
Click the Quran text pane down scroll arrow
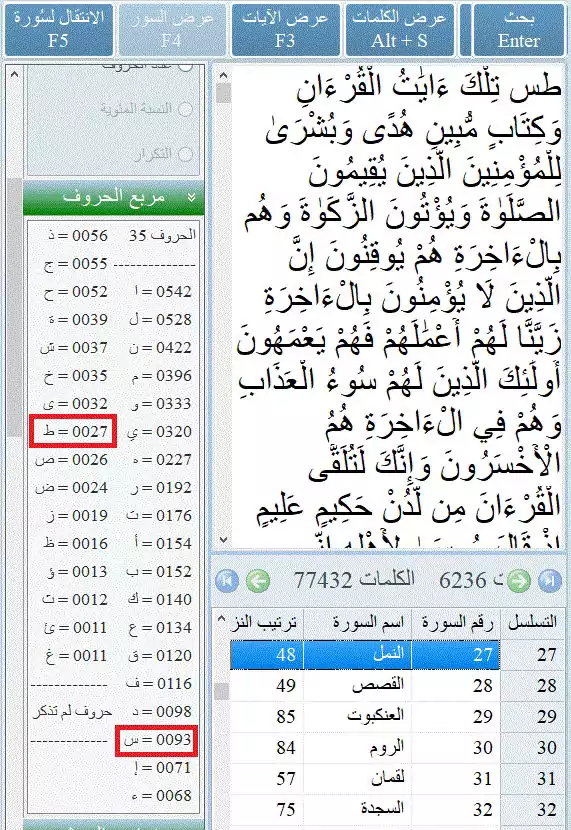(223, 540)
